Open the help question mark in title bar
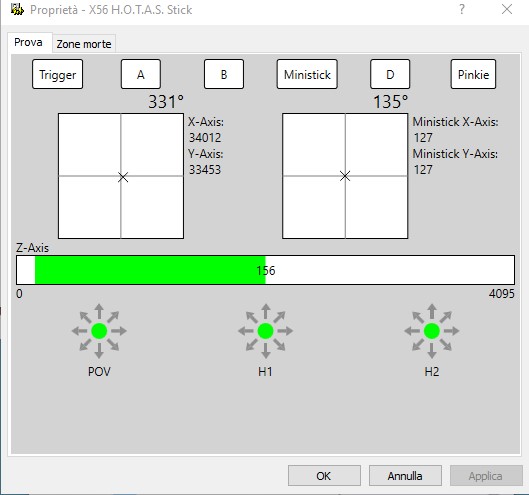Screen dimensions: 529x495 click(462, 9)
